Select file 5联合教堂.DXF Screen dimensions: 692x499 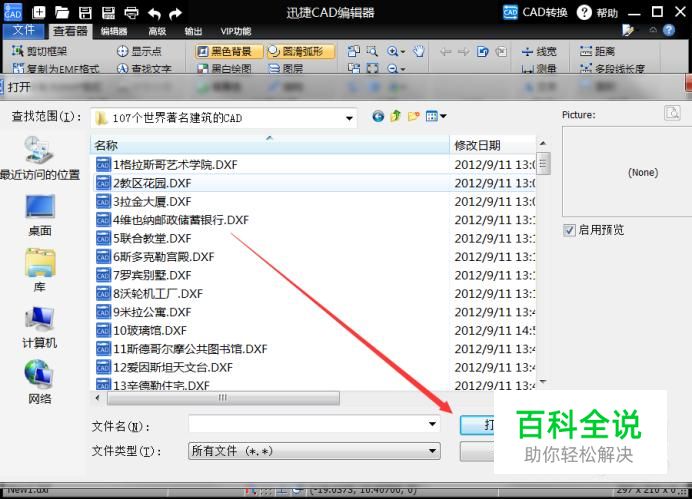point(152,238)
